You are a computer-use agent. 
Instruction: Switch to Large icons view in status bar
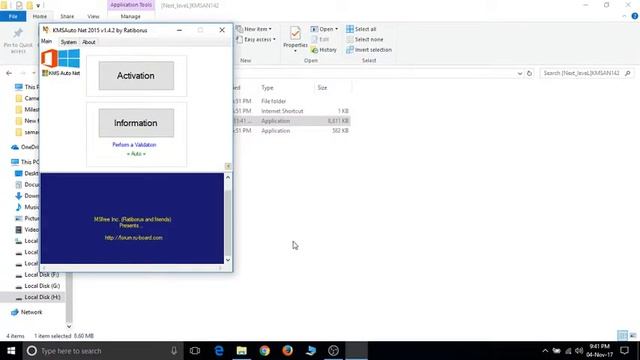click(633, 336)
